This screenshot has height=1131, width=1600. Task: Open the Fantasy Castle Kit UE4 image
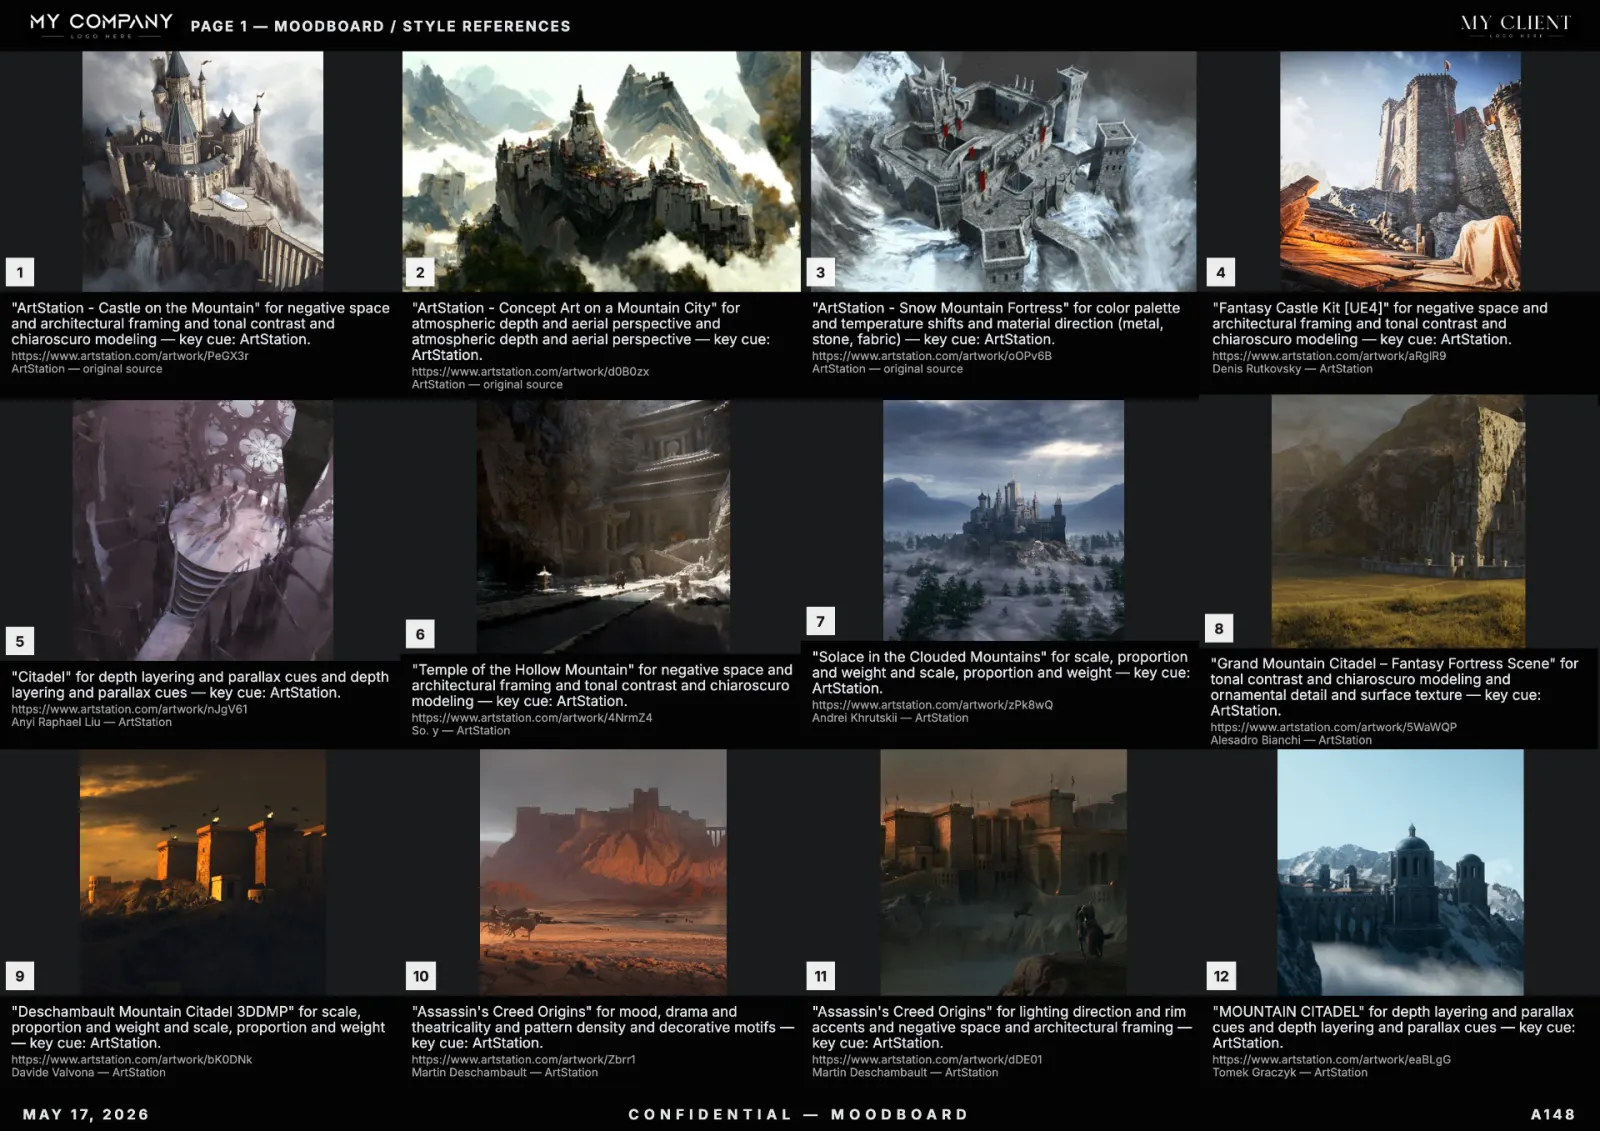(x=1400, y=171)
